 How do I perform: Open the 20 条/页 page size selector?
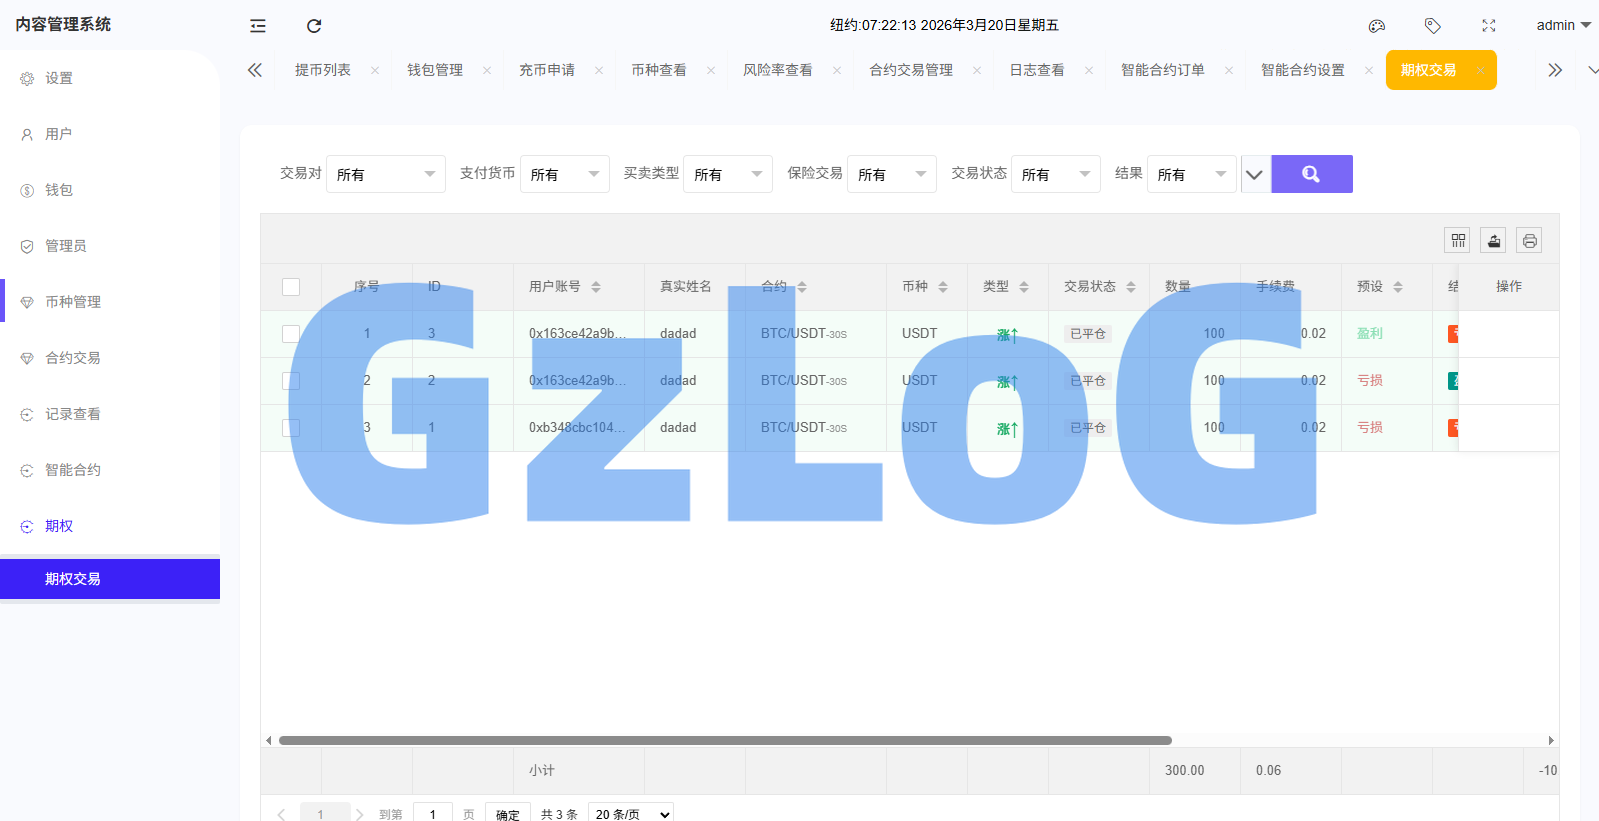coord(630,814)
